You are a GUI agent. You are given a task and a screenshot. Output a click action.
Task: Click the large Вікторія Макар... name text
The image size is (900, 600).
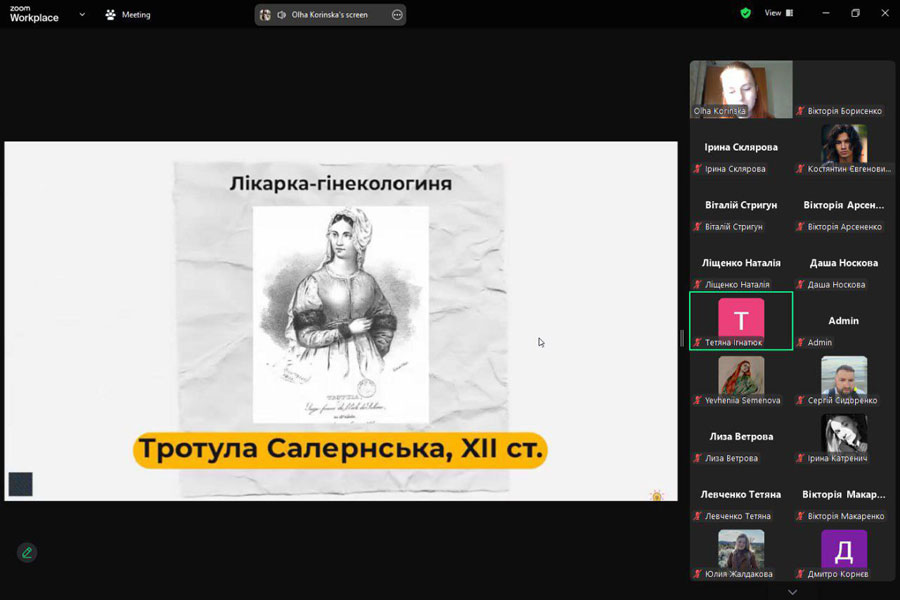pos(844,494)
